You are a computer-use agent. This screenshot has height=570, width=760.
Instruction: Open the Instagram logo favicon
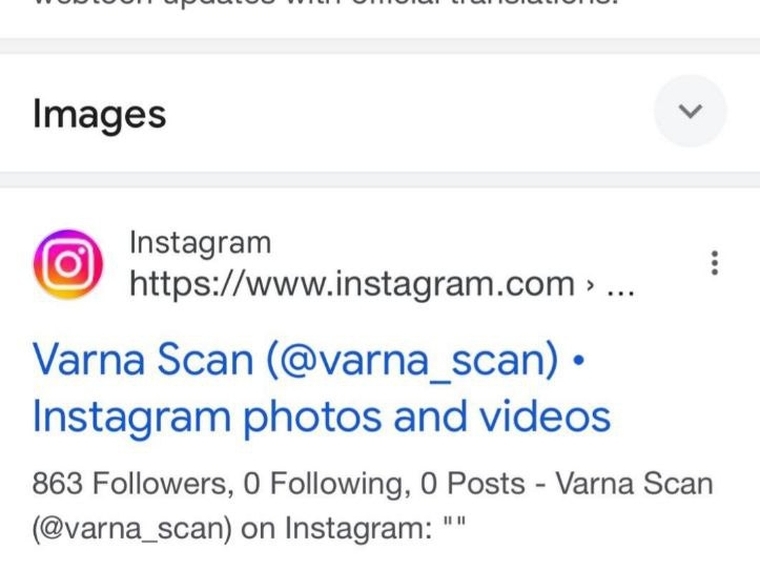point(68,264)
